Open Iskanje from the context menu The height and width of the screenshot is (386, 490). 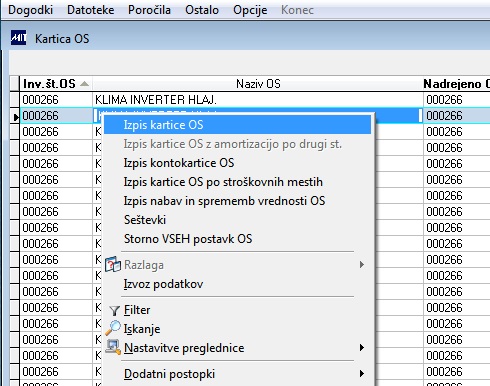tap(237, 329)
